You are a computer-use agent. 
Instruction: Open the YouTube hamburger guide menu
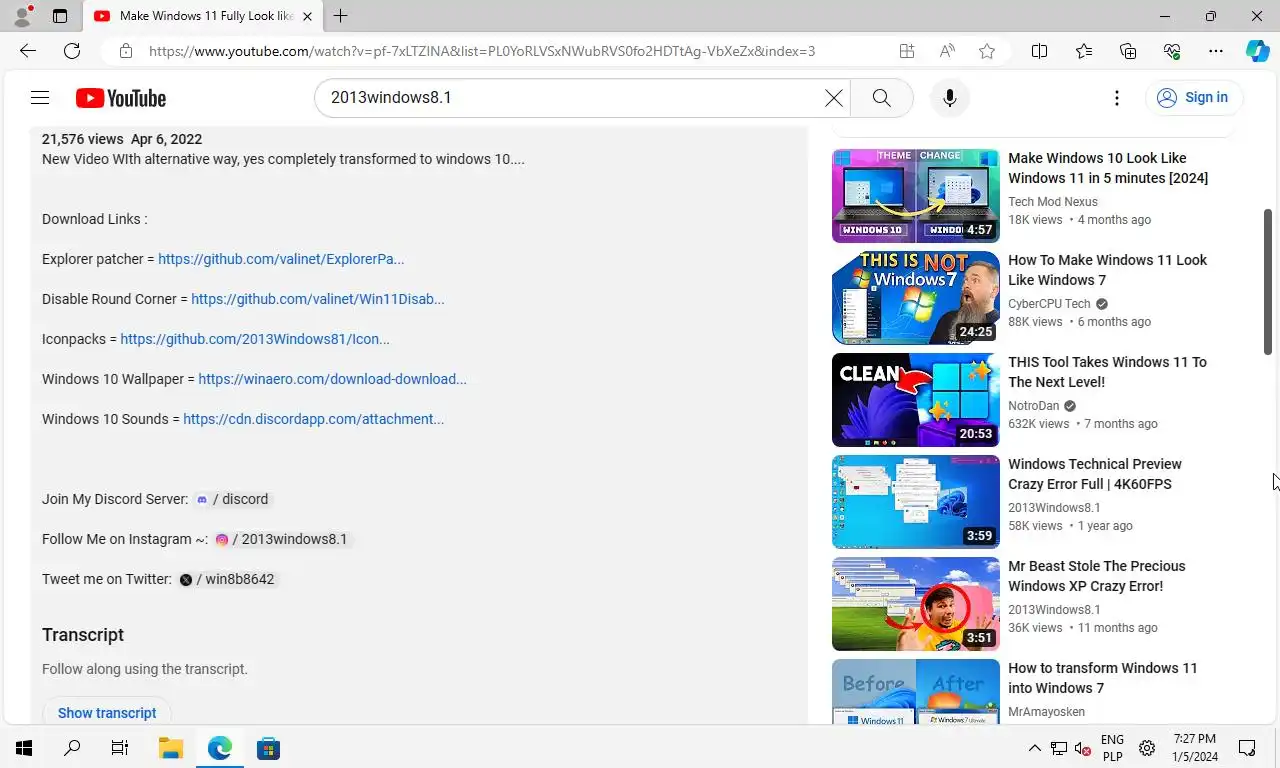coord(40,98)
